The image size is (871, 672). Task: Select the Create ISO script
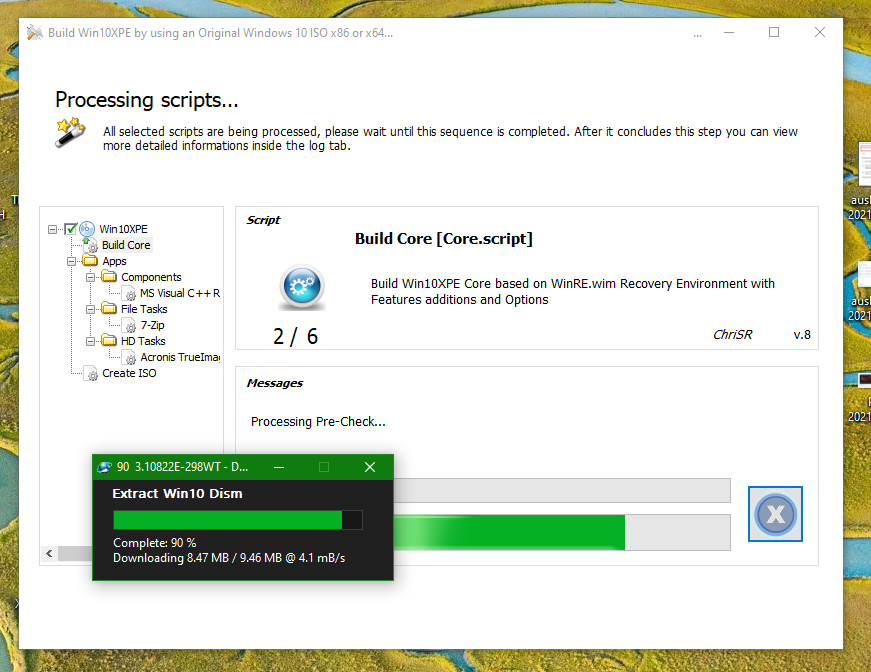129,373
